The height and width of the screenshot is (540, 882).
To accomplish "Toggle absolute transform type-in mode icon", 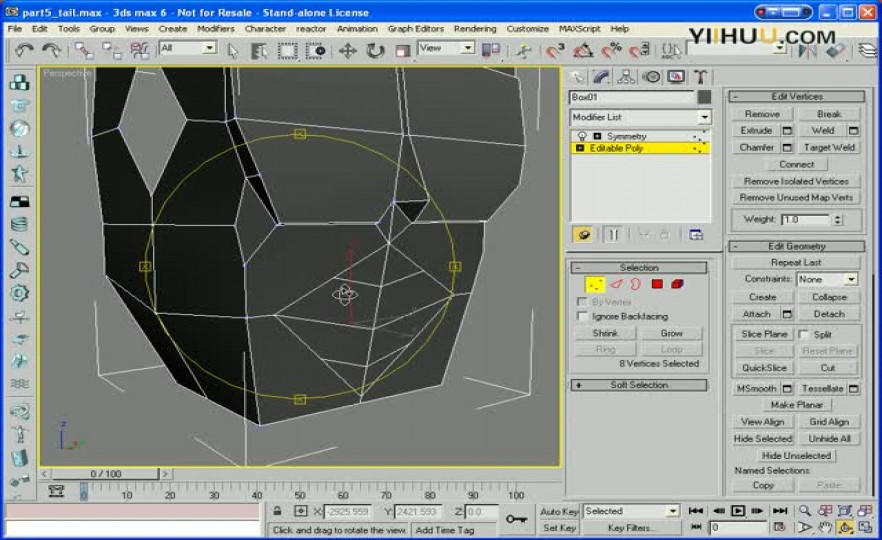I will (x=301, y=511).
